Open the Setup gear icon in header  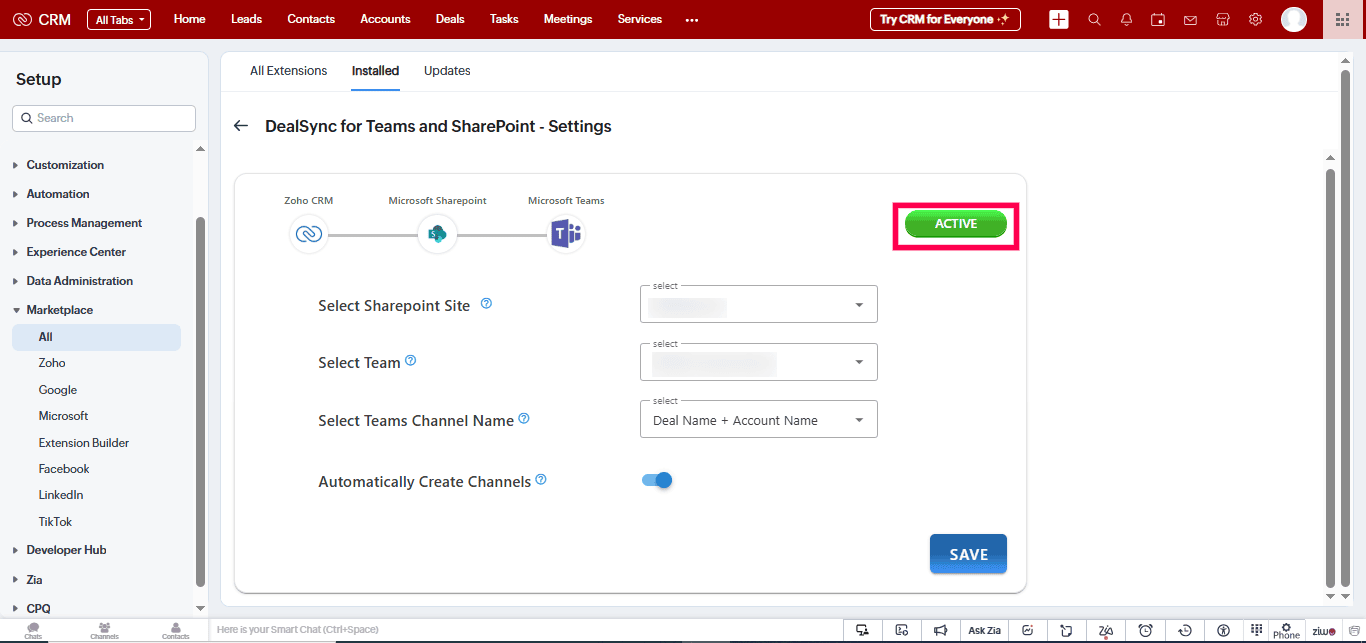coord(1255,19)
